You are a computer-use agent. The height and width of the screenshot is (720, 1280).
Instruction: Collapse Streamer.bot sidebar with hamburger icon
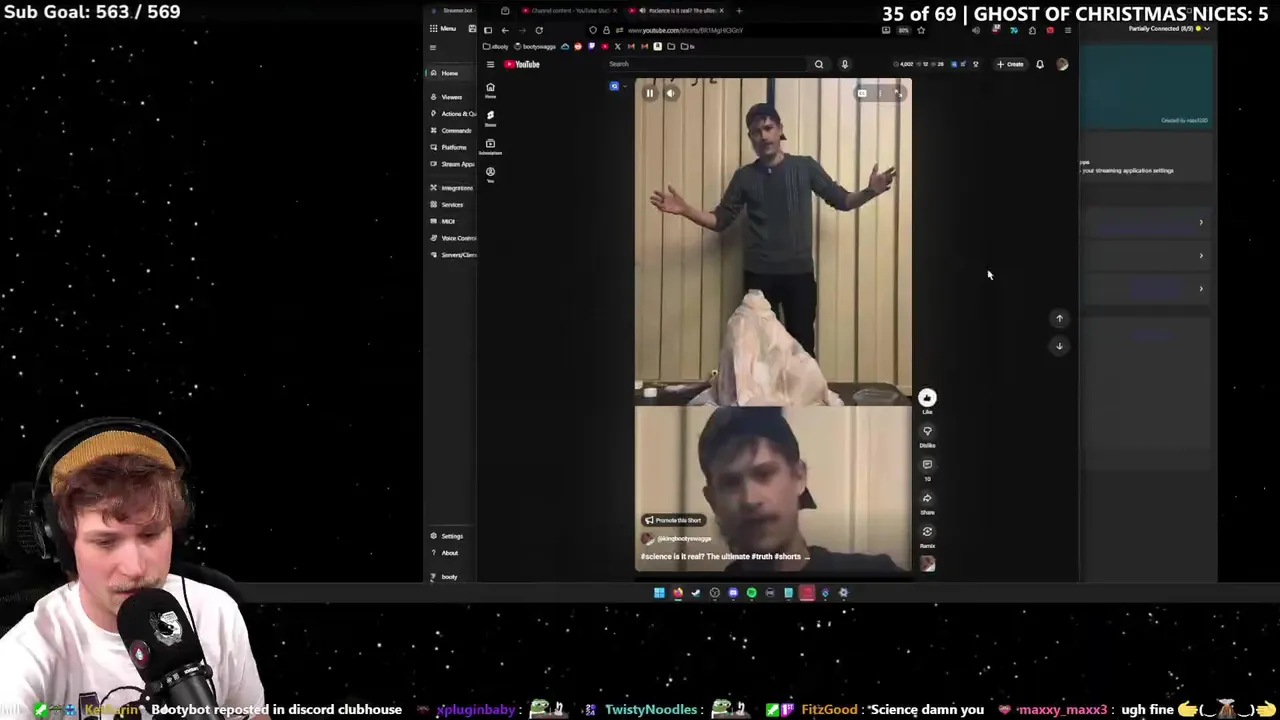pyautogui.click(x=433, y=47)
